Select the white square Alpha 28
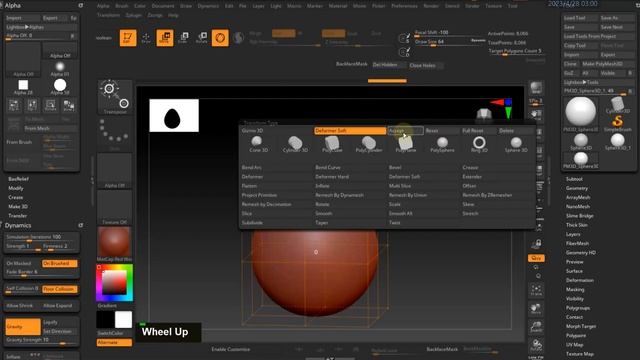Viewport: 640px width, 360px height. click(23, 87)
